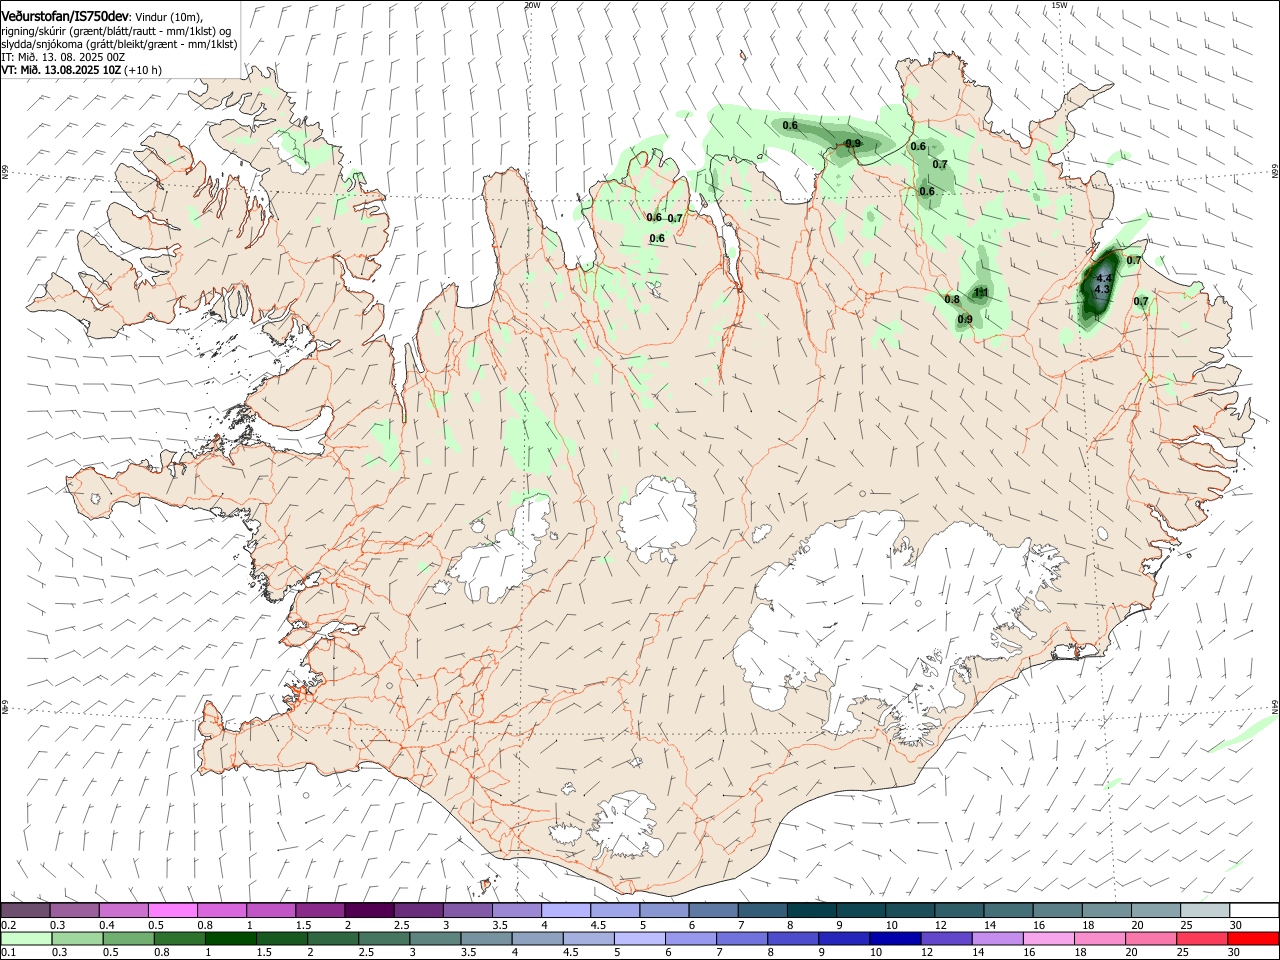Screen dimensions: 1280x960
Task: Click the 0.7 value beside 0.6 on the northern peninsula
Action: pos(675,218)
